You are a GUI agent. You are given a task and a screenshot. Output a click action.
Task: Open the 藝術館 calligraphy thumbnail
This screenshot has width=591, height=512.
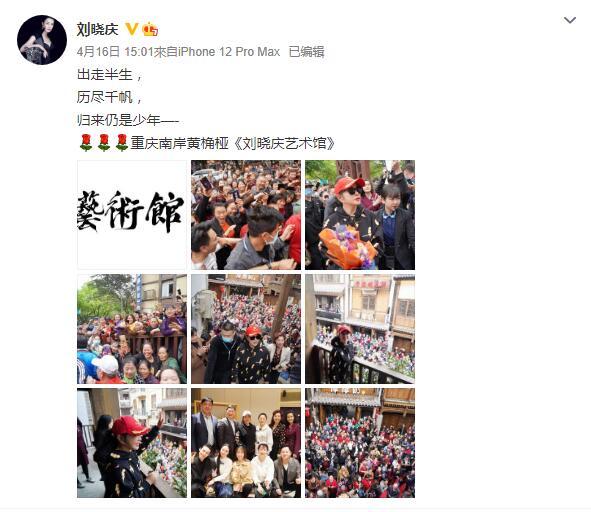(132, 215)
